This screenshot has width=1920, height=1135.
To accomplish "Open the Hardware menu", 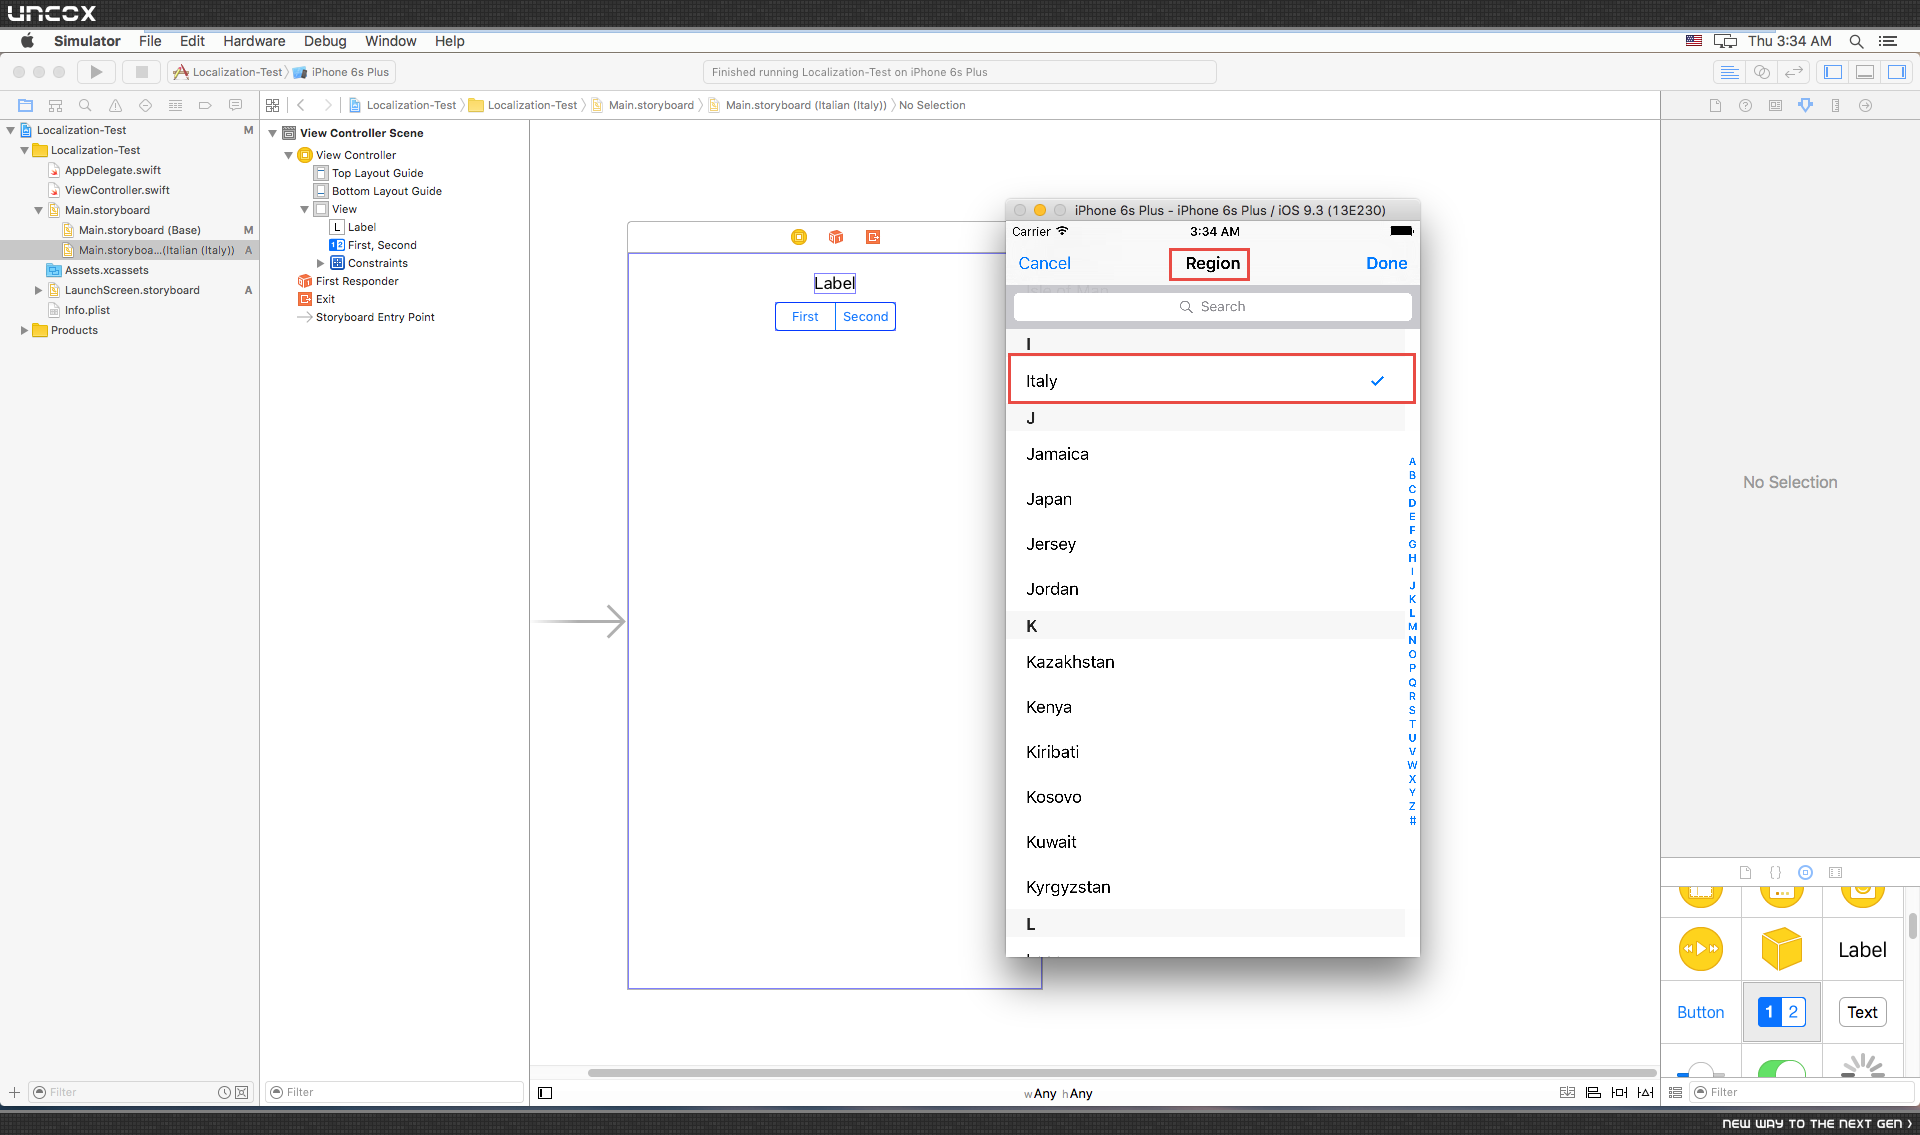I will click(x=254, y=41).
